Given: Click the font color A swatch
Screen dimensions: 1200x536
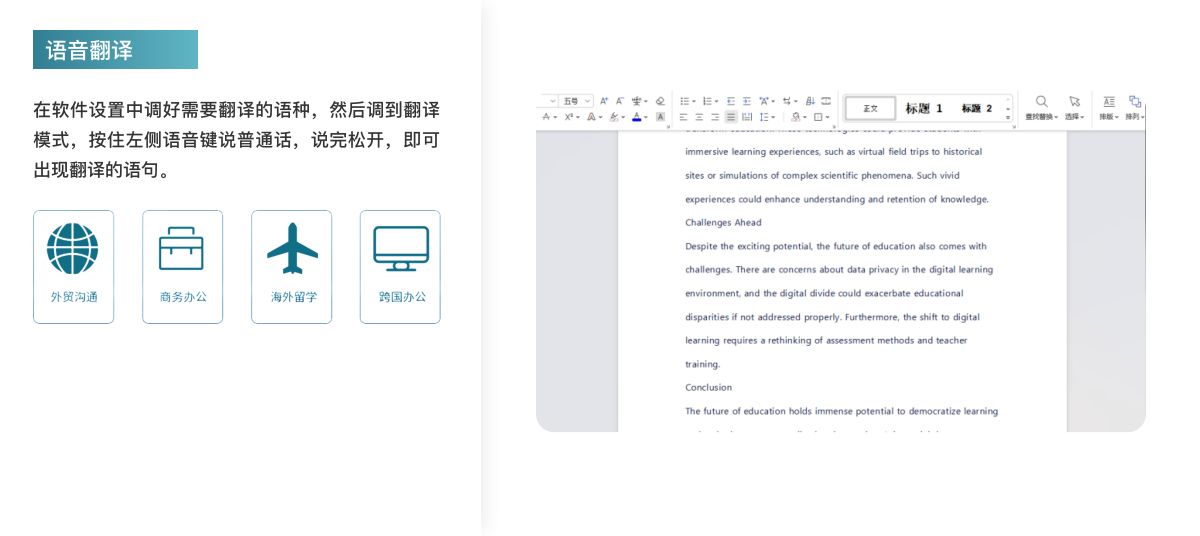Looking at the screenshot, I should coord(637,117).
